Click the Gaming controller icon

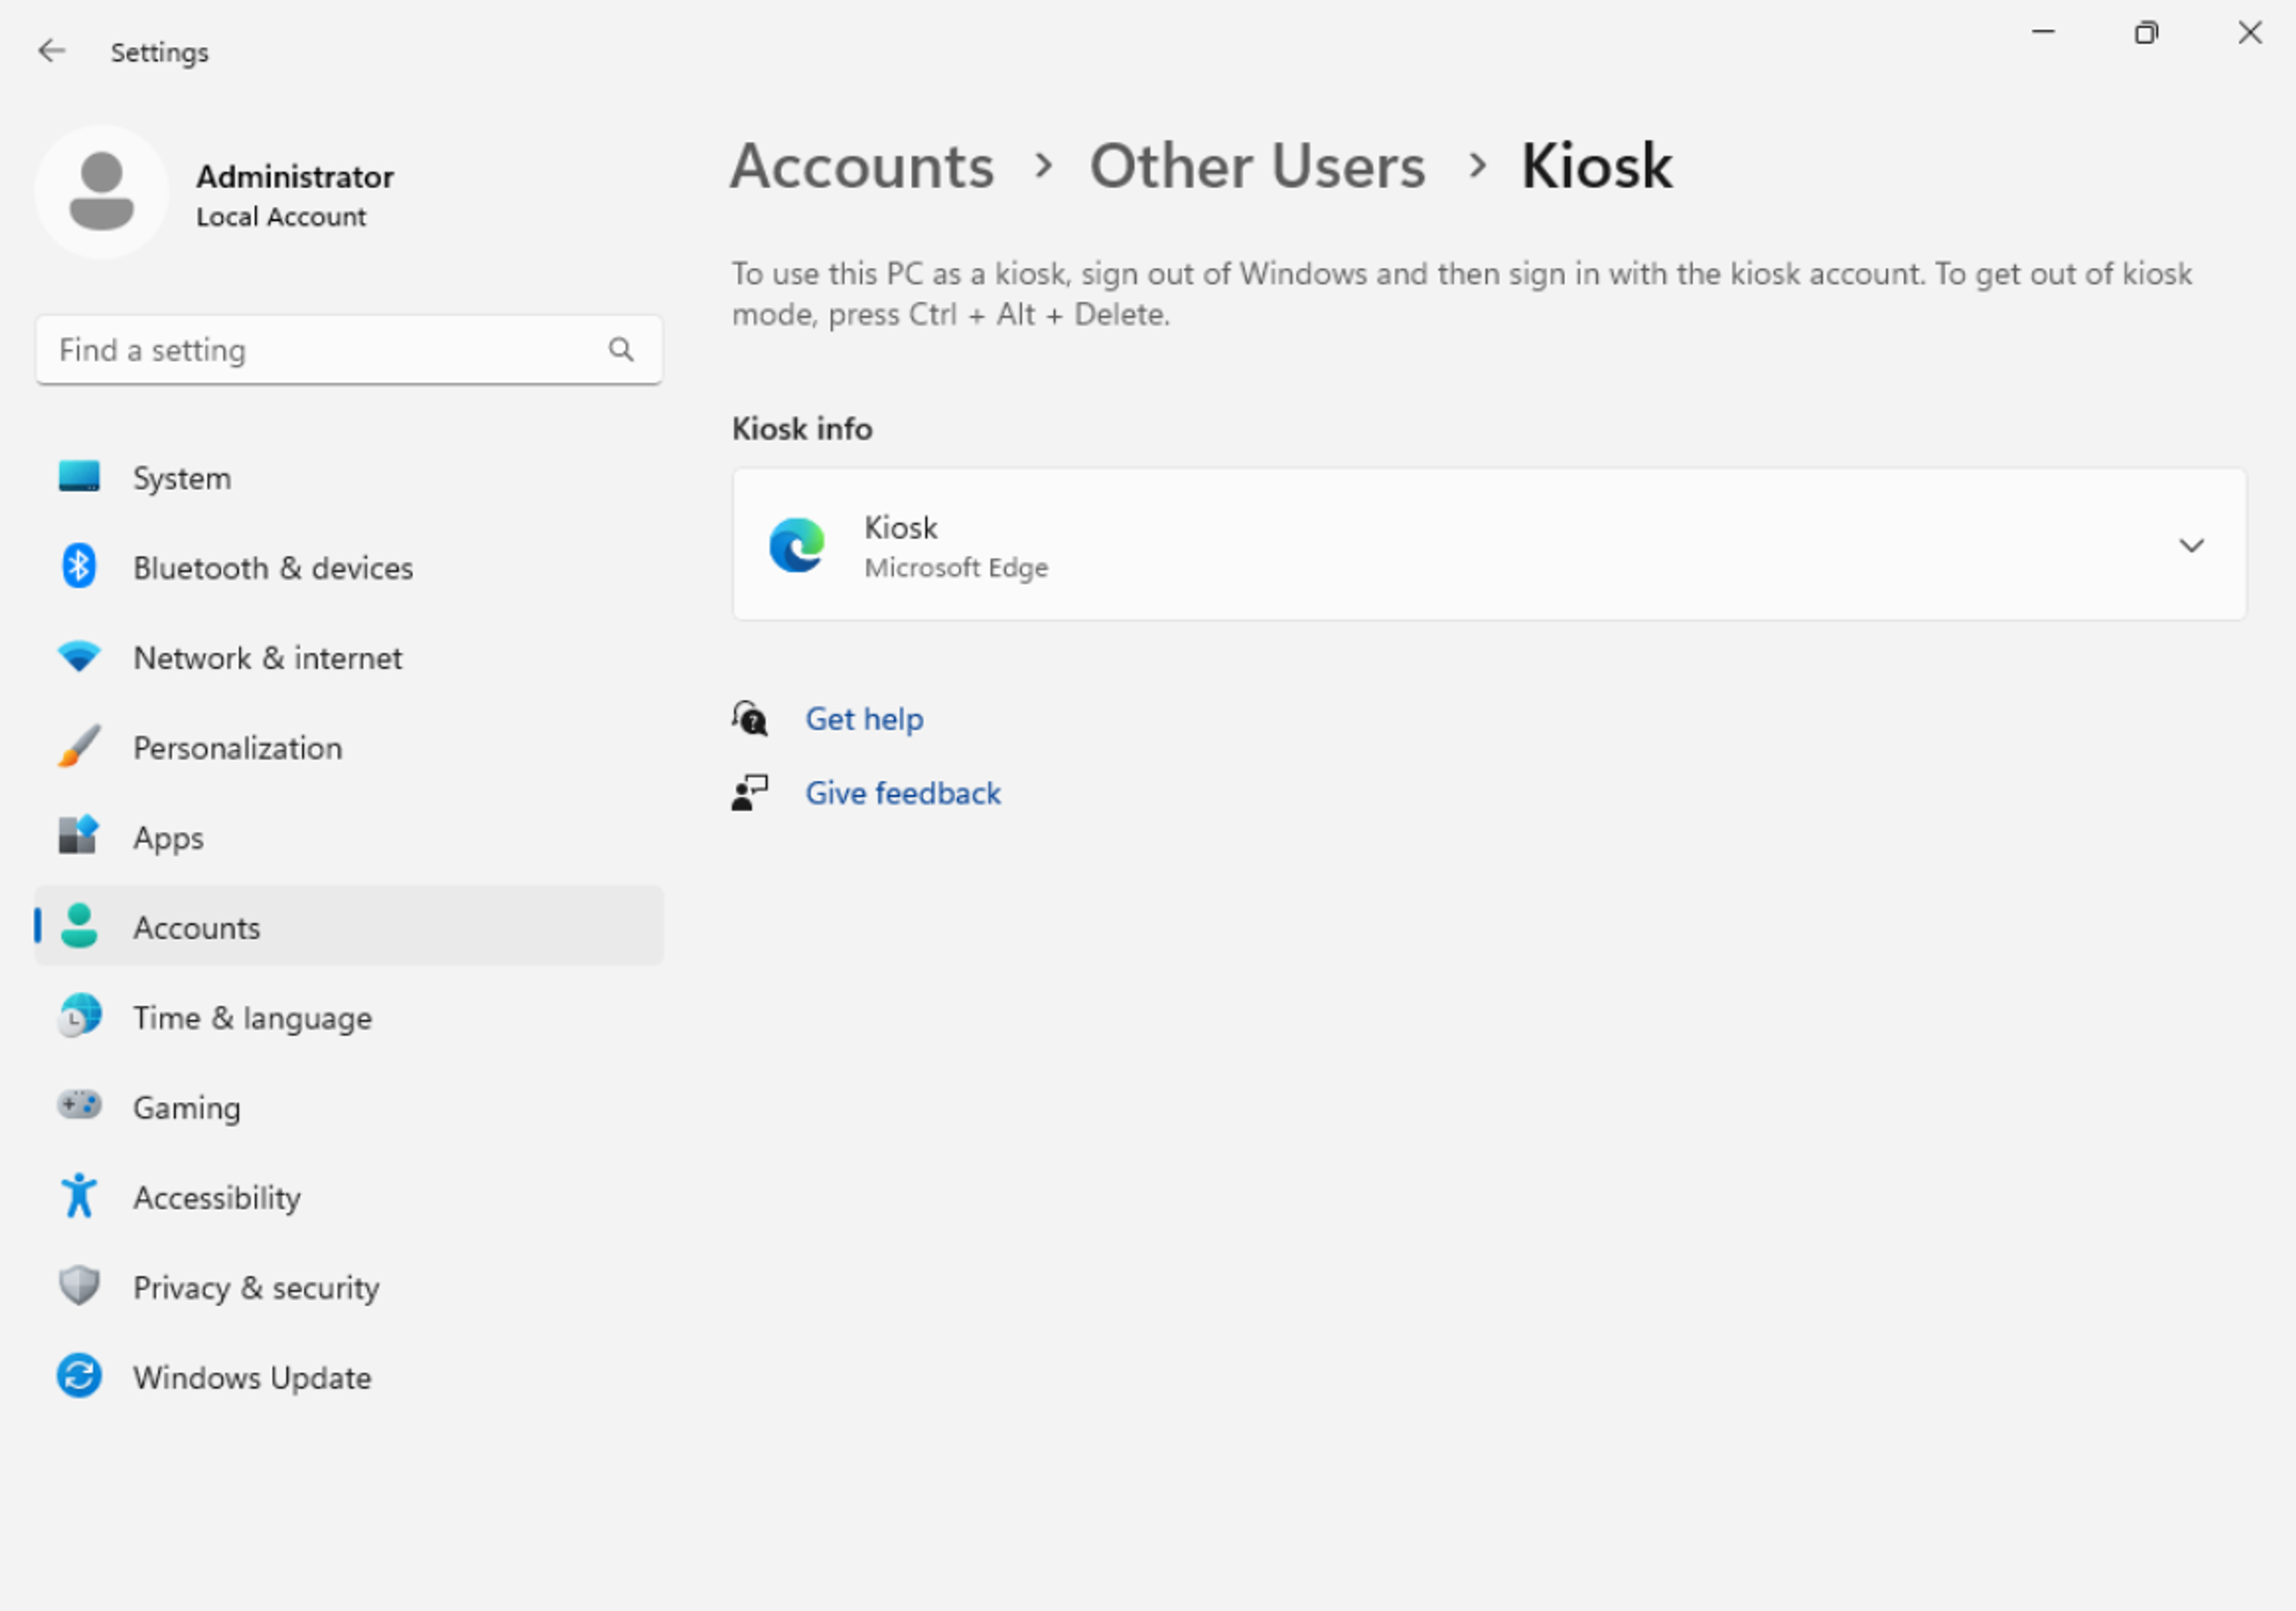tap(79, 1105)
